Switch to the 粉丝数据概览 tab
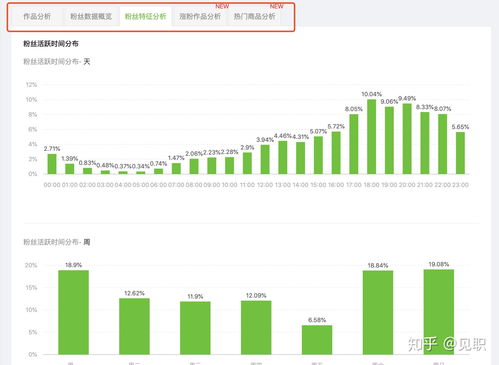499x365 pixels. pyautogui.click(x=91, y=16)
